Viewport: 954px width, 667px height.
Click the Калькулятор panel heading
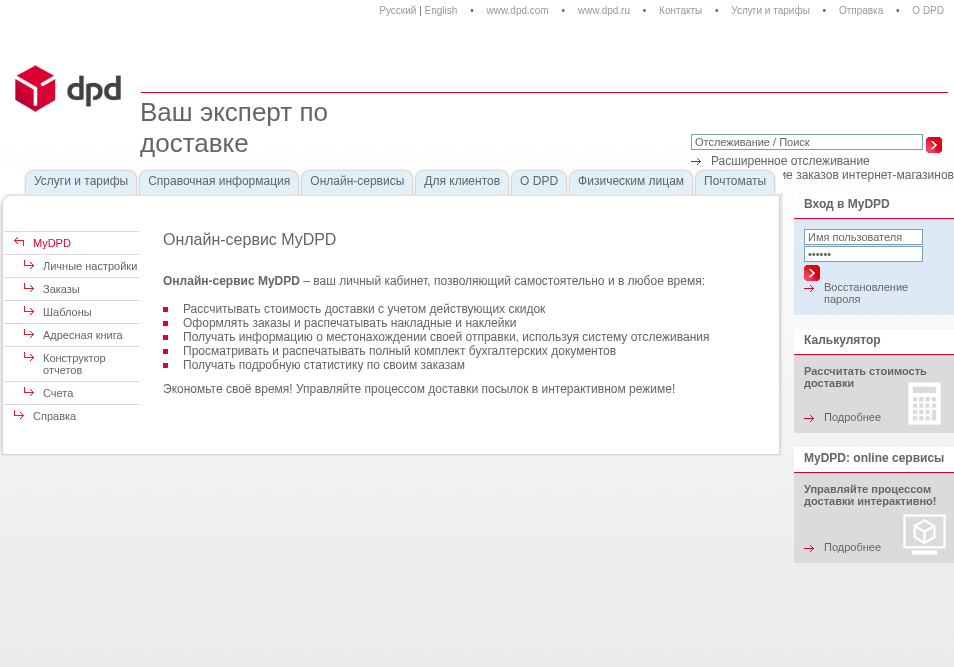tap(842, 340)
